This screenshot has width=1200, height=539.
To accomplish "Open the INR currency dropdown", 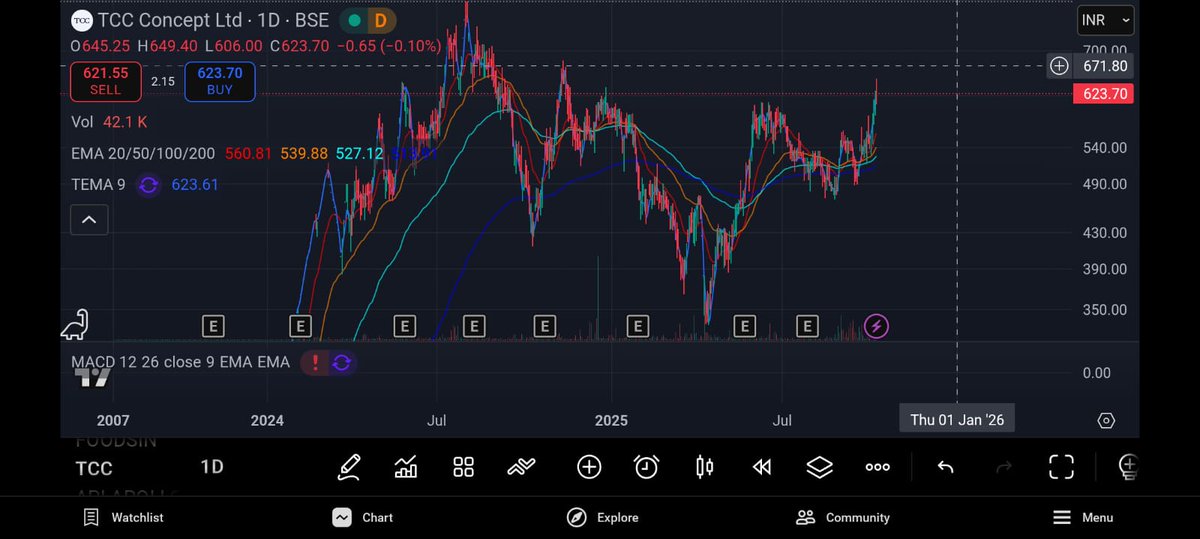I will click(1106, 20).
